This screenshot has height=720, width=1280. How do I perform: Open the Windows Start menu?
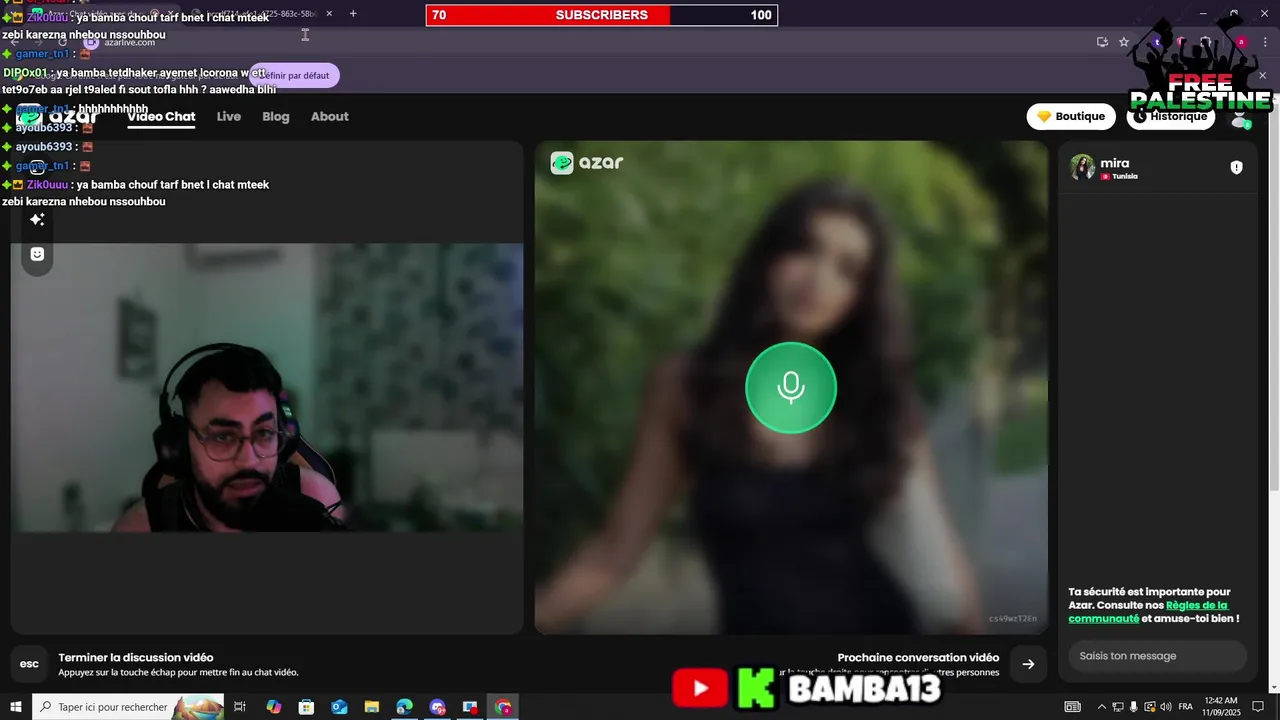[16, 707]
